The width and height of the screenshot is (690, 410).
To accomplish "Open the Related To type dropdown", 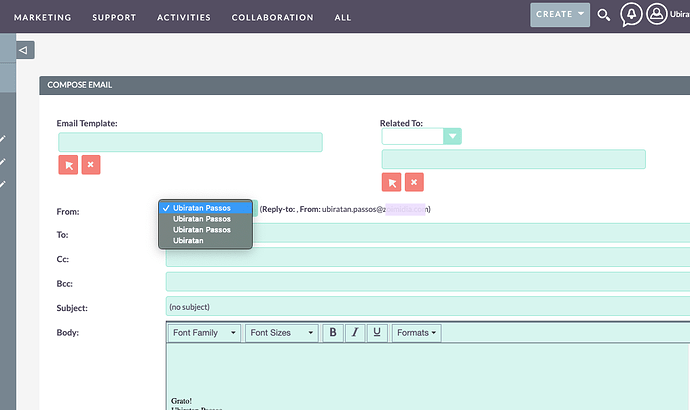I will tap(421, 136).
